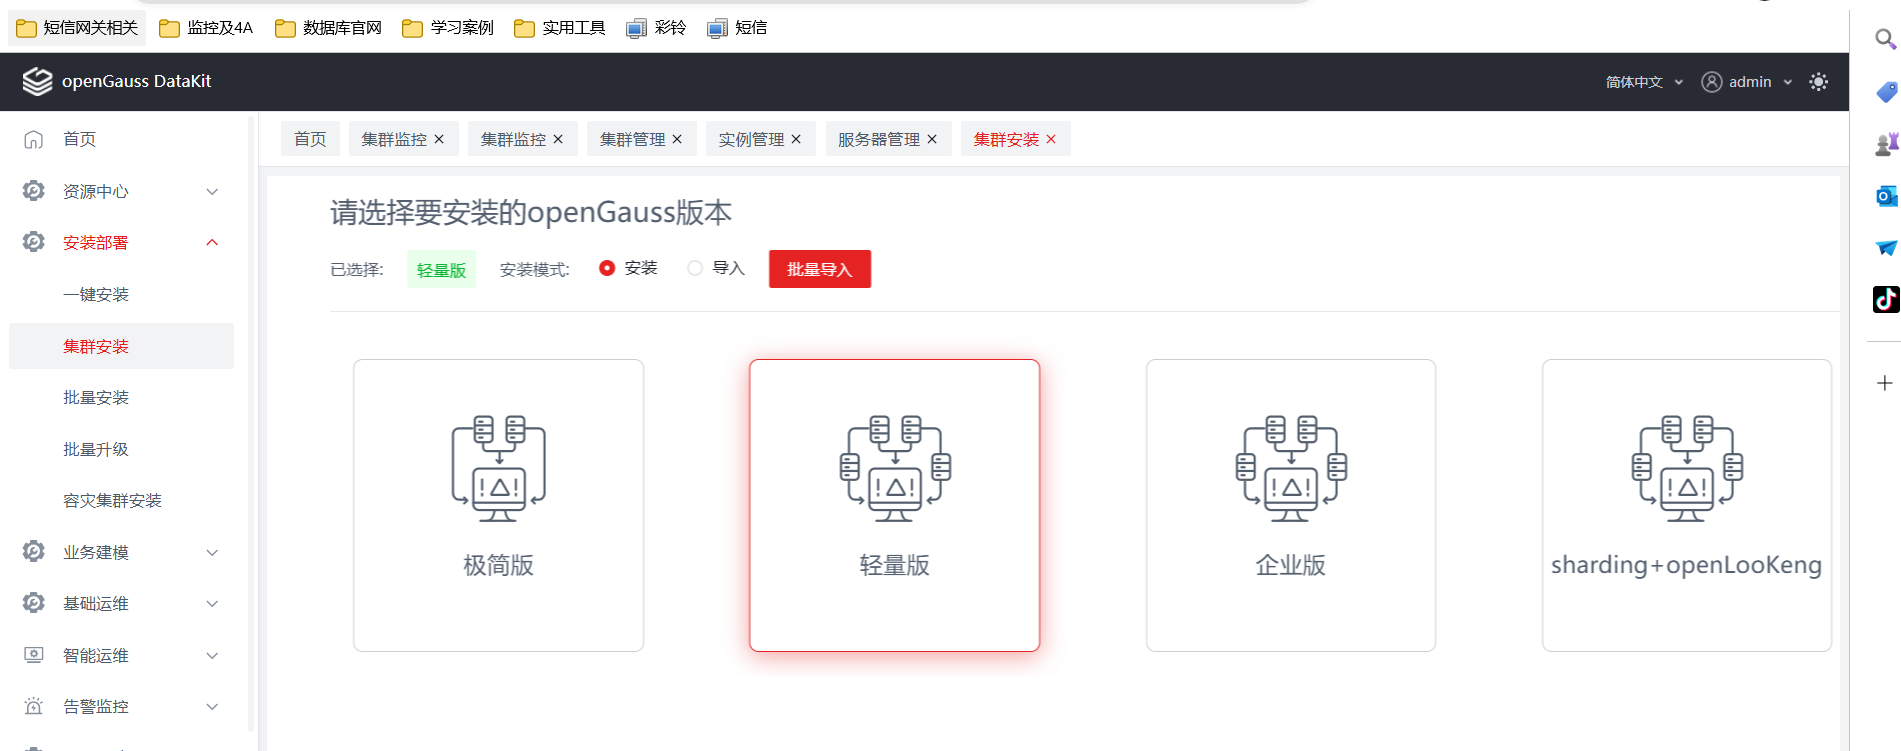Select the 安装 radio button
1901x751 pixels.
[x=607, y=268]
